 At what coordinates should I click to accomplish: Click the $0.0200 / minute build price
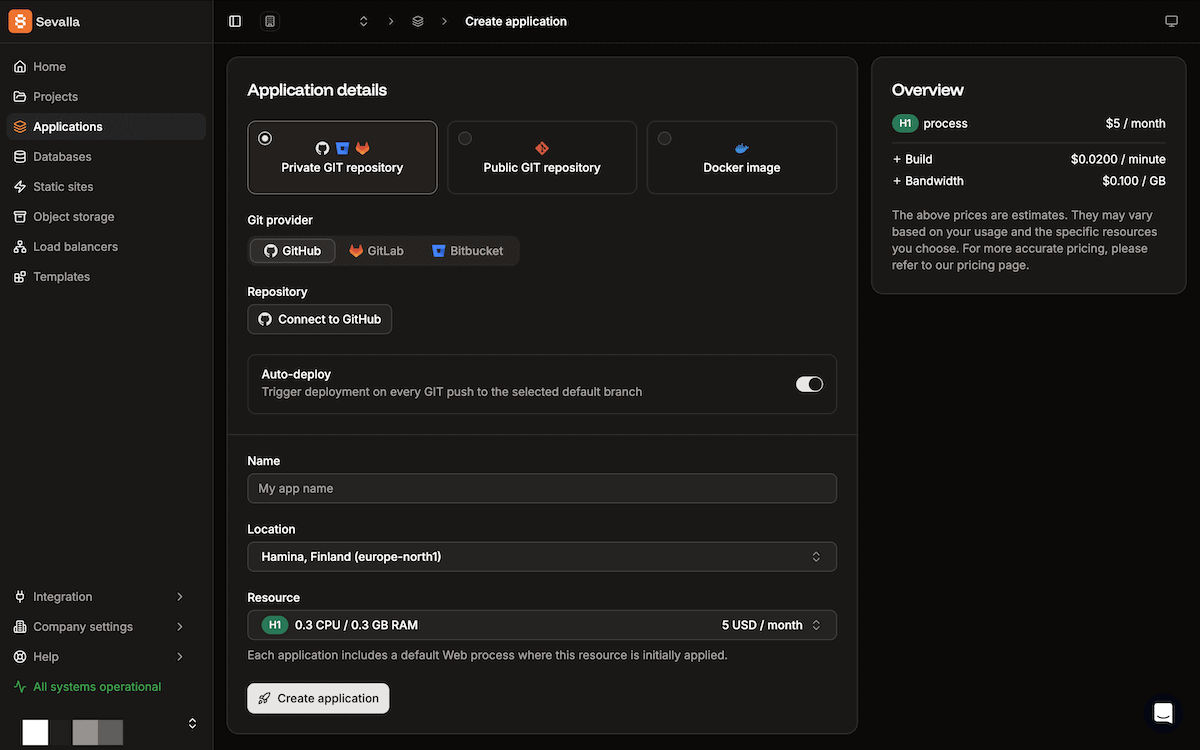point(1118,159)
